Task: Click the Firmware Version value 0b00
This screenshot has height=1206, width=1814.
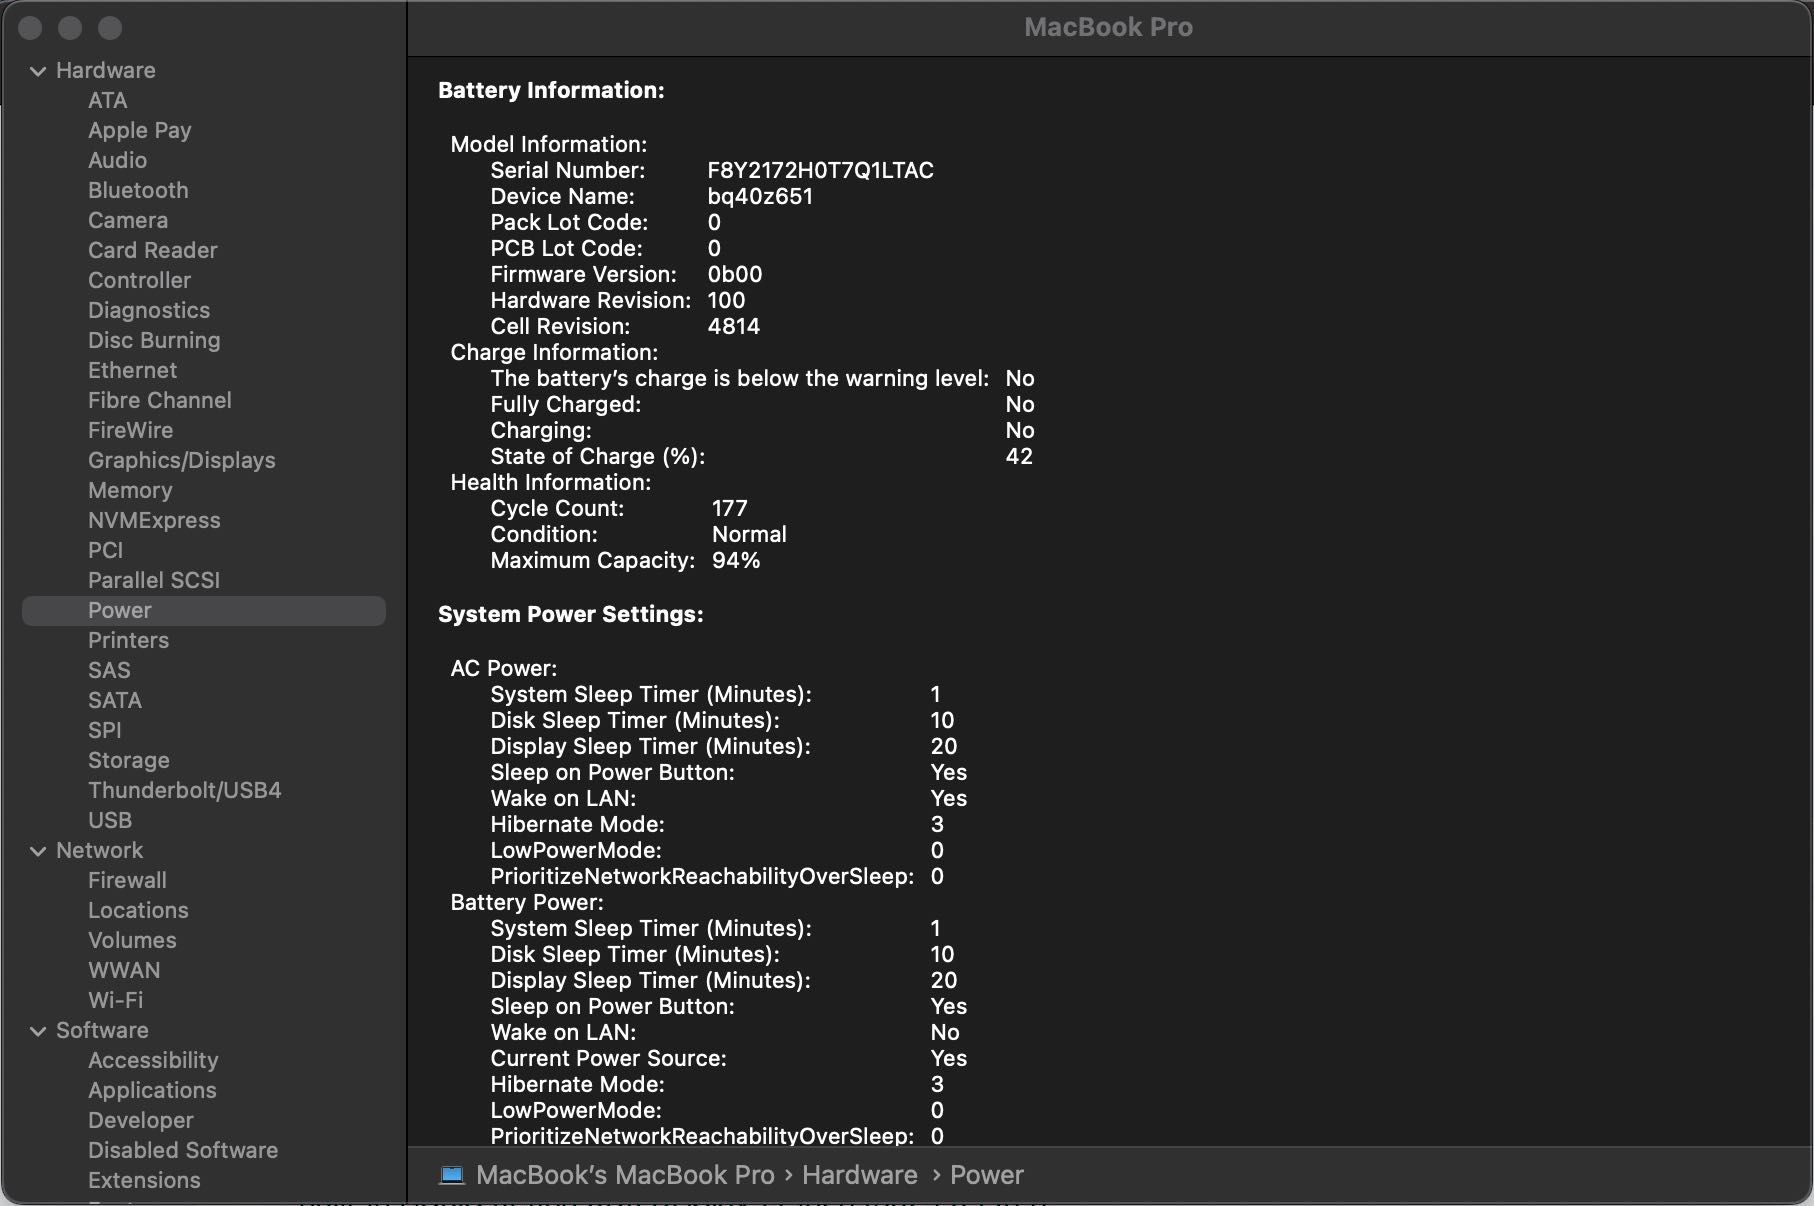Action: 735,275
